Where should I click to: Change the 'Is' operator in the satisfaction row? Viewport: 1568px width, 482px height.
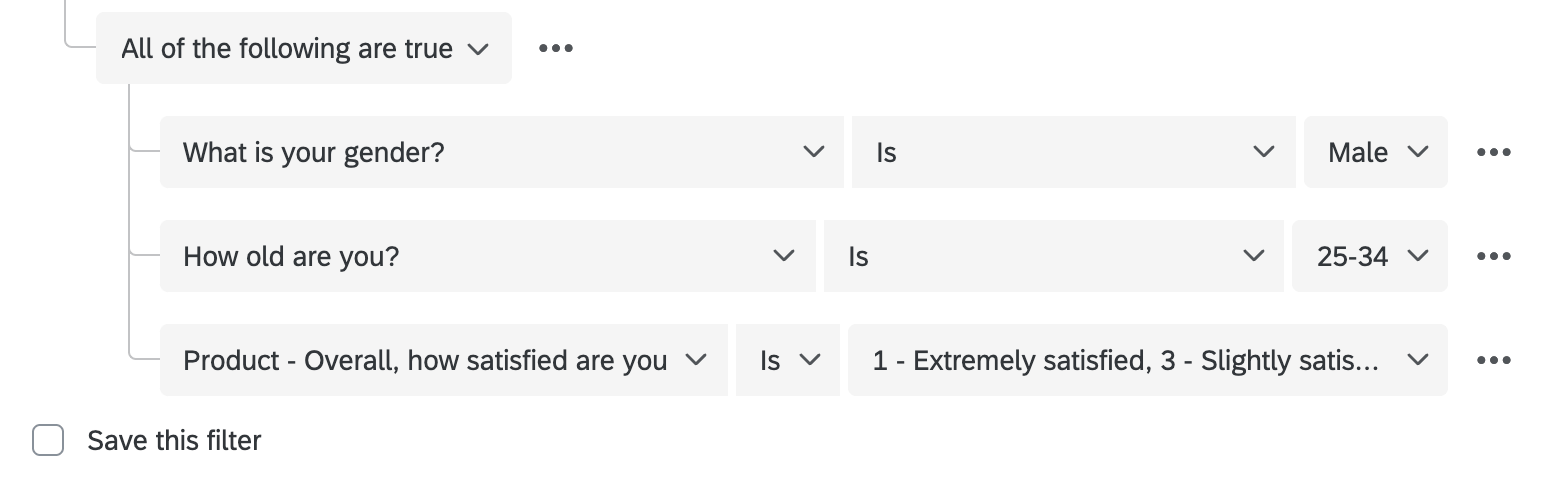(788, 360)
